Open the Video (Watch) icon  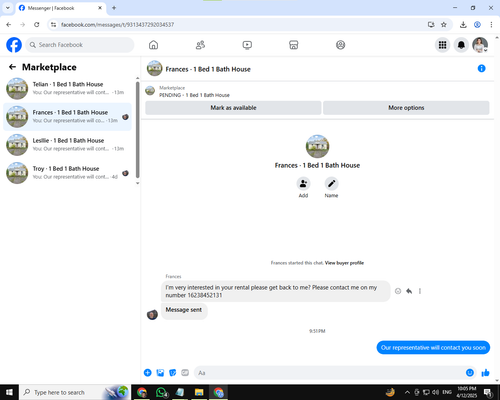tap(247, 45)
